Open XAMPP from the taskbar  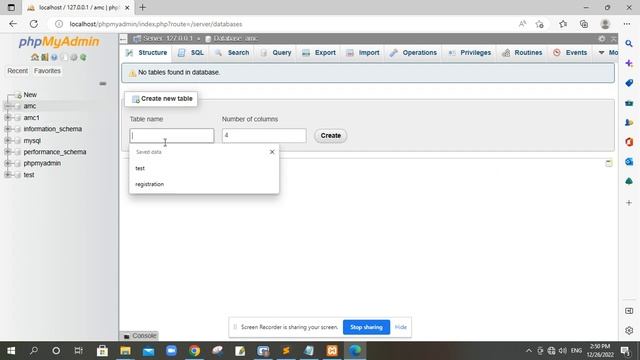[332, 351]
